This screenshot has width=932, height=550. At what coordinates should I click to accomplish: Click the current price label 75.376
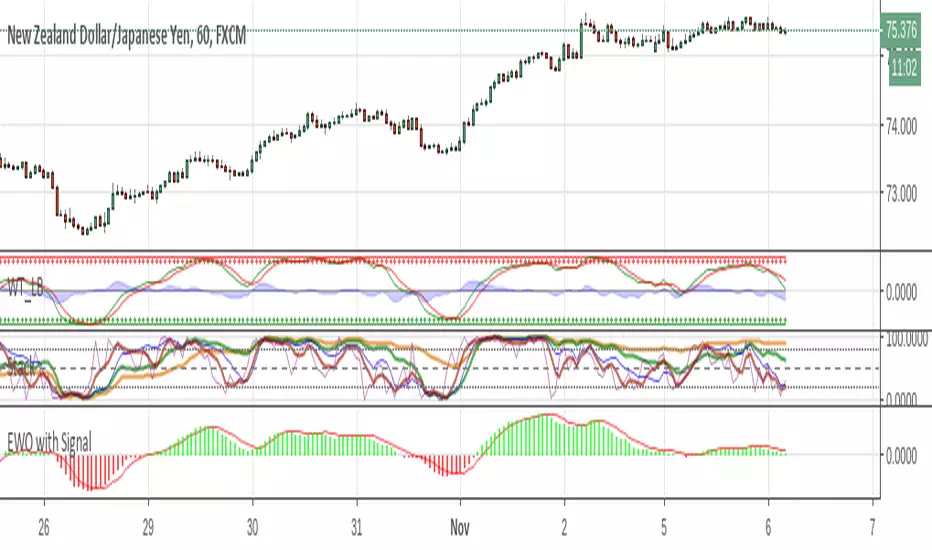[900, 30]
